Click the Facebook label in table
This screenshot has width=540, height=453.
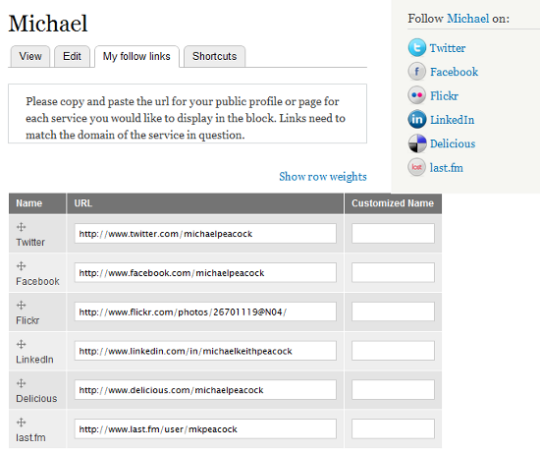[x=38, y=281]
